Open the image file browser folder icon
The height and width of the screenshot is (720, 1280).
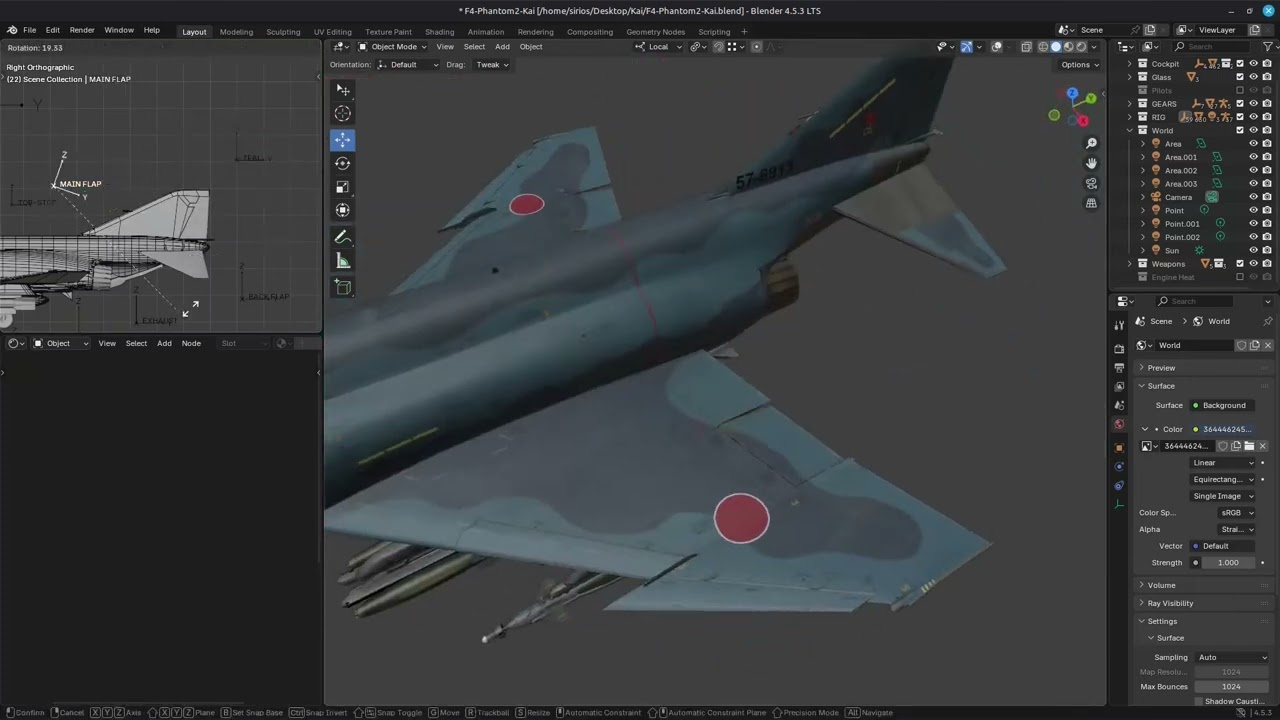(x=1249, y=446)
